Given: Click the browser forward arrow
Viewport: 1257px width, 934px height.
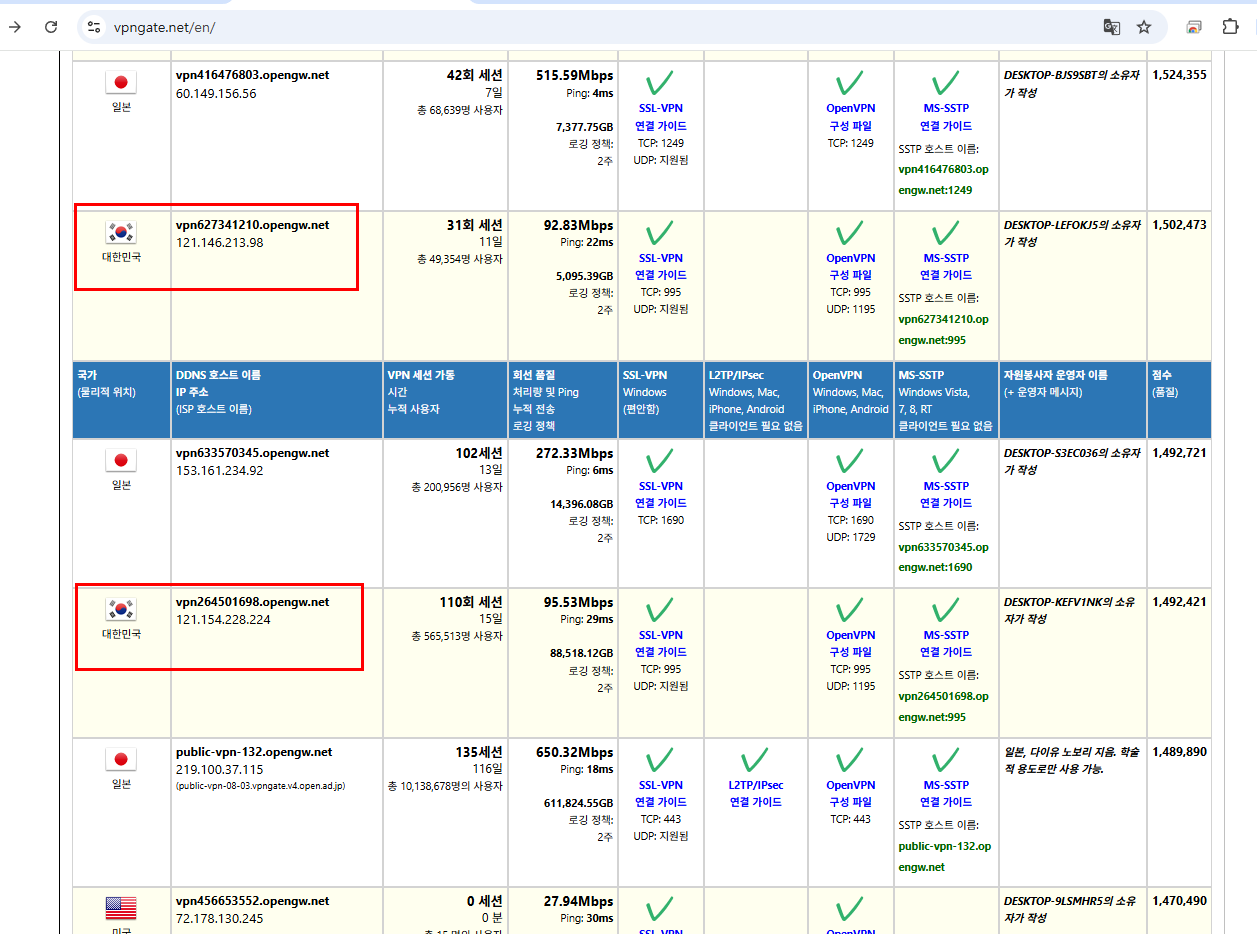Looking at the screenshot, I should [x=15, y=27].
